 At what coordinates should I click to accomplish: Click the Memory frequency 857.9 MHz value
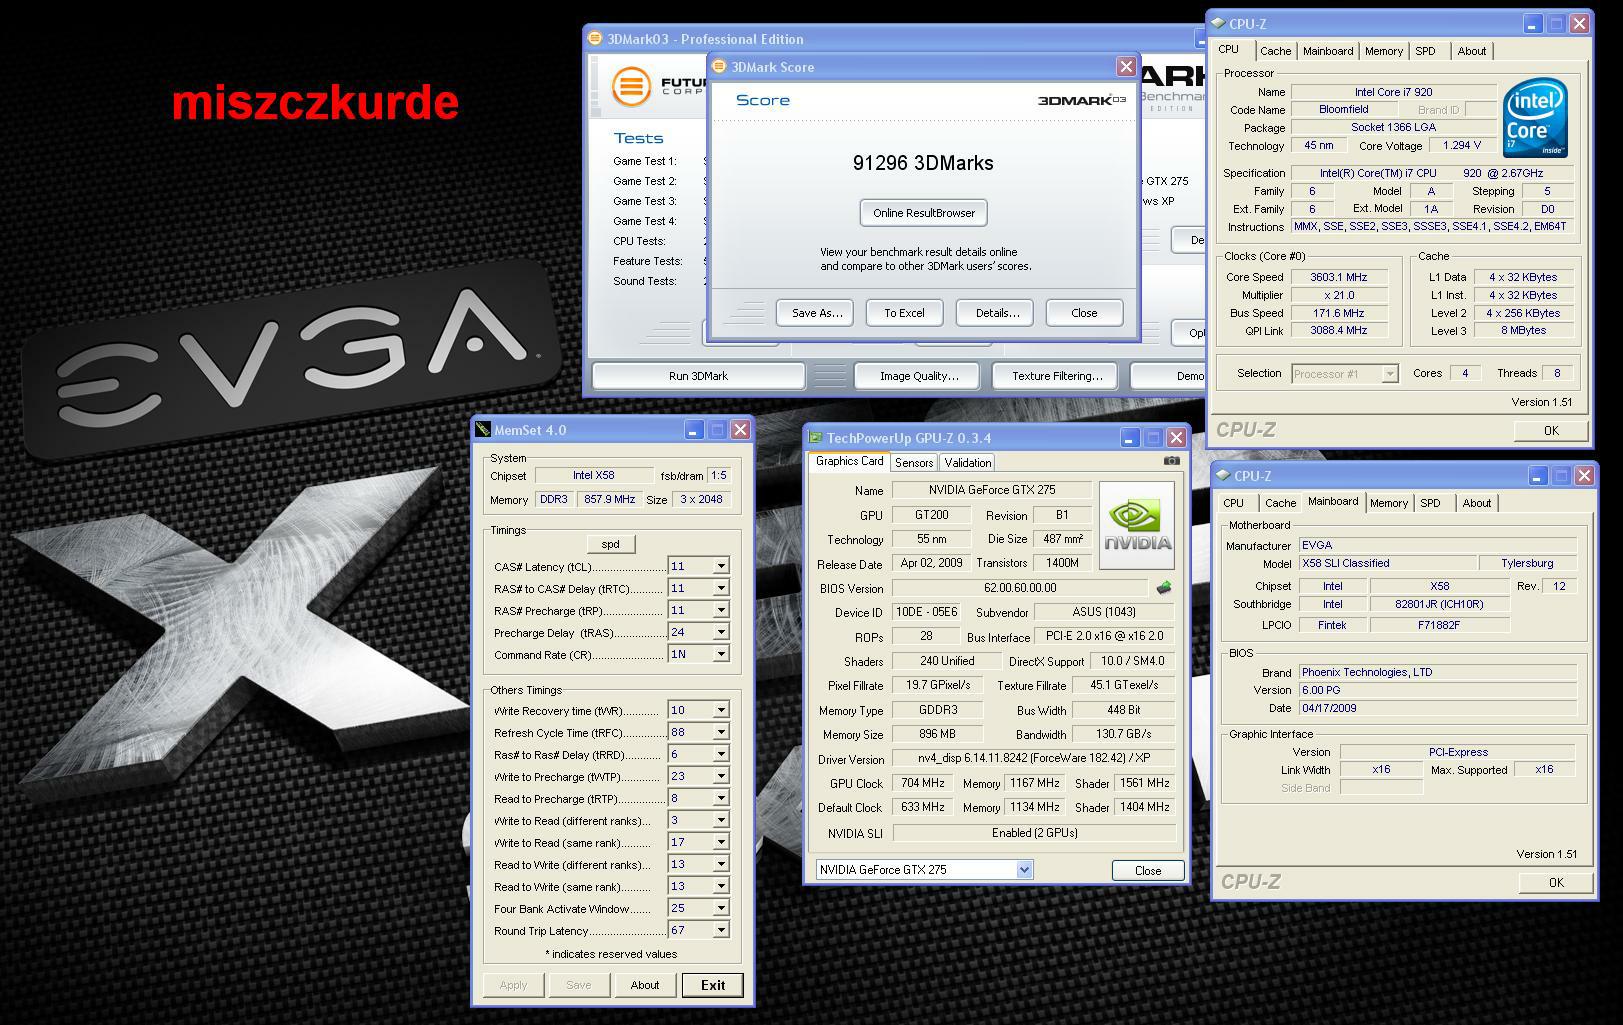tap(609, 499)
